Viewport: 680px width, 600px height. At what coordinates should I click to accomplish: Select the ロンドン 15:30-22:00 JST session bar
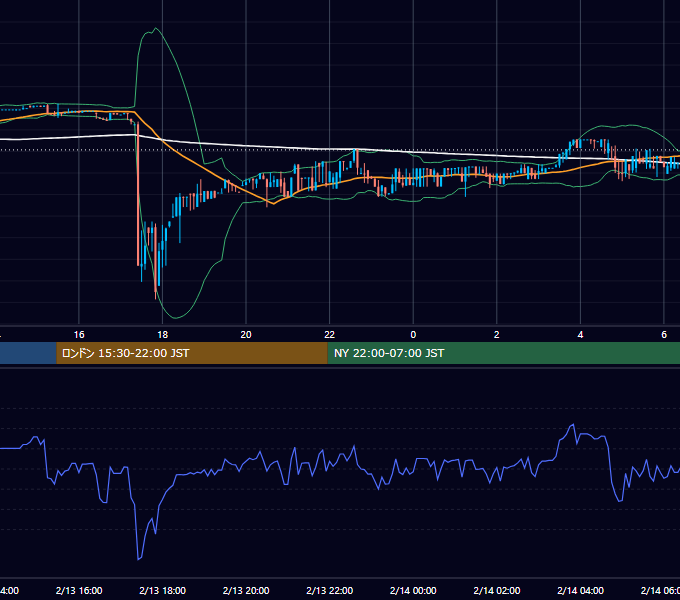[x=192, y=353]
